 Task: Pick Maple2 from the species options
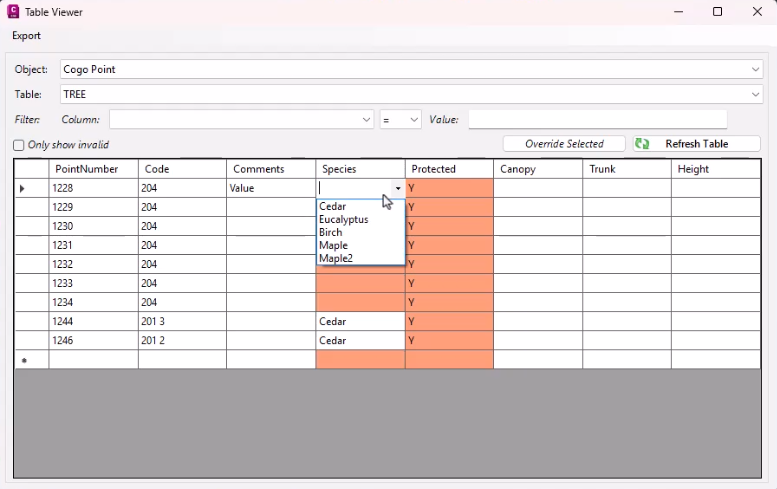(x=336, y=258)
